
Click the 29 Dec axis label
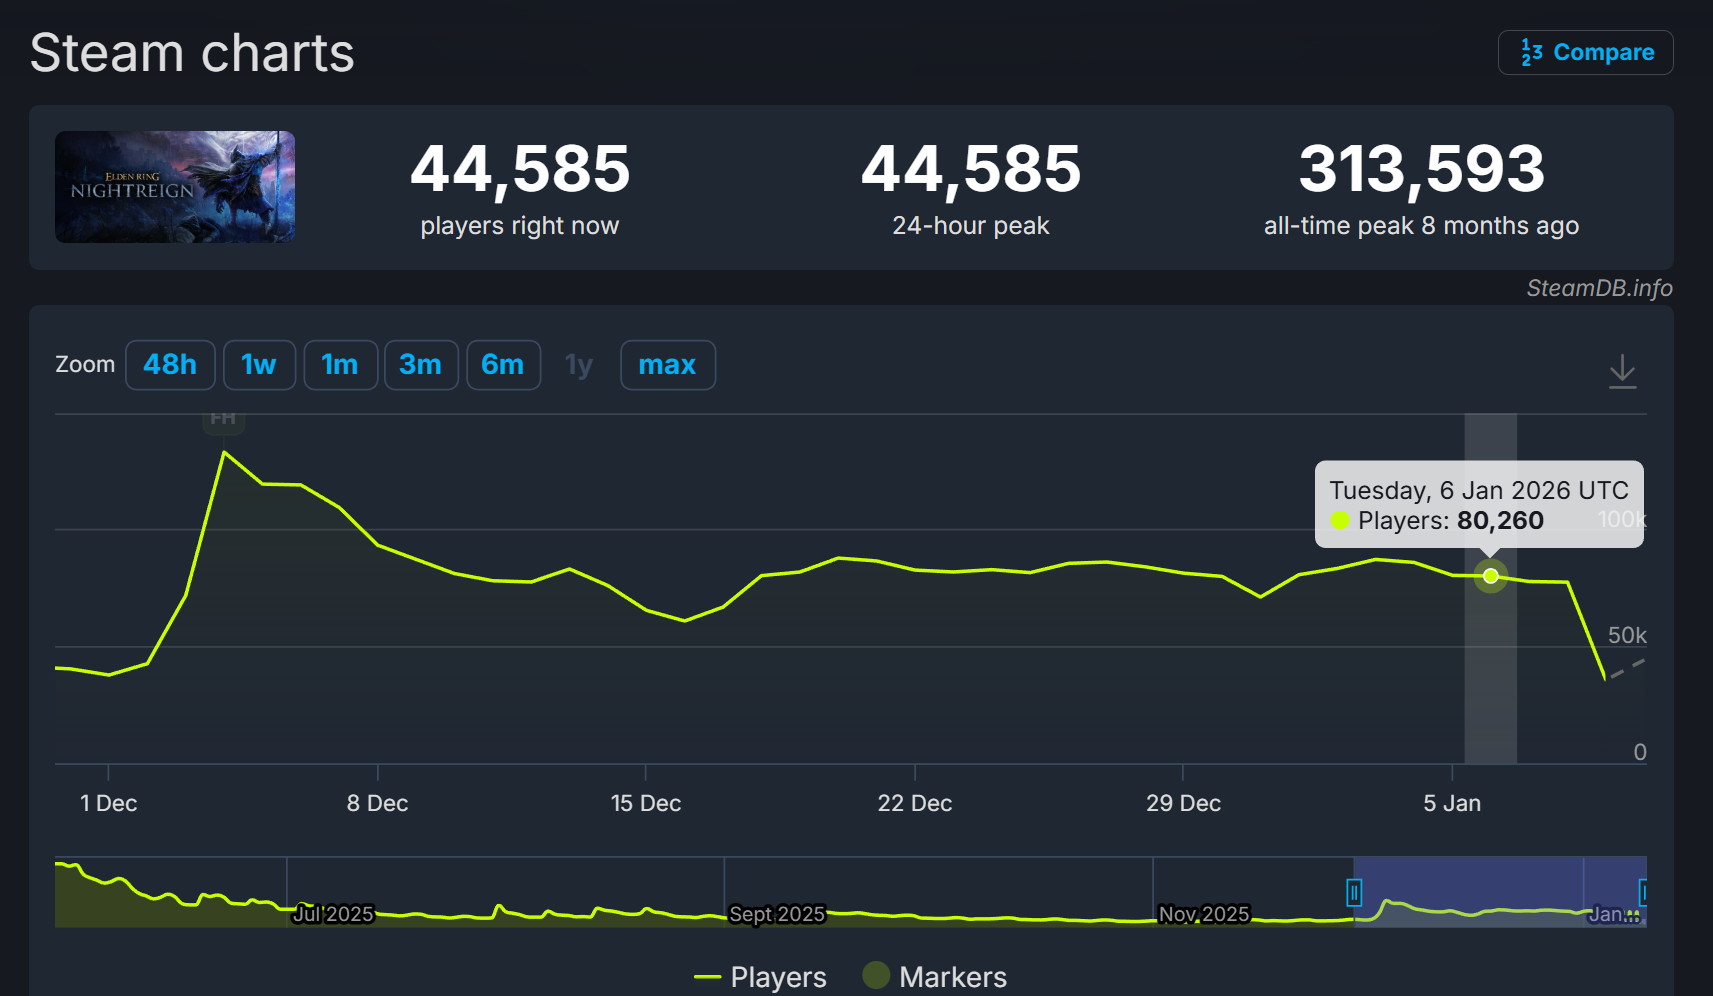click(1183, 803)
